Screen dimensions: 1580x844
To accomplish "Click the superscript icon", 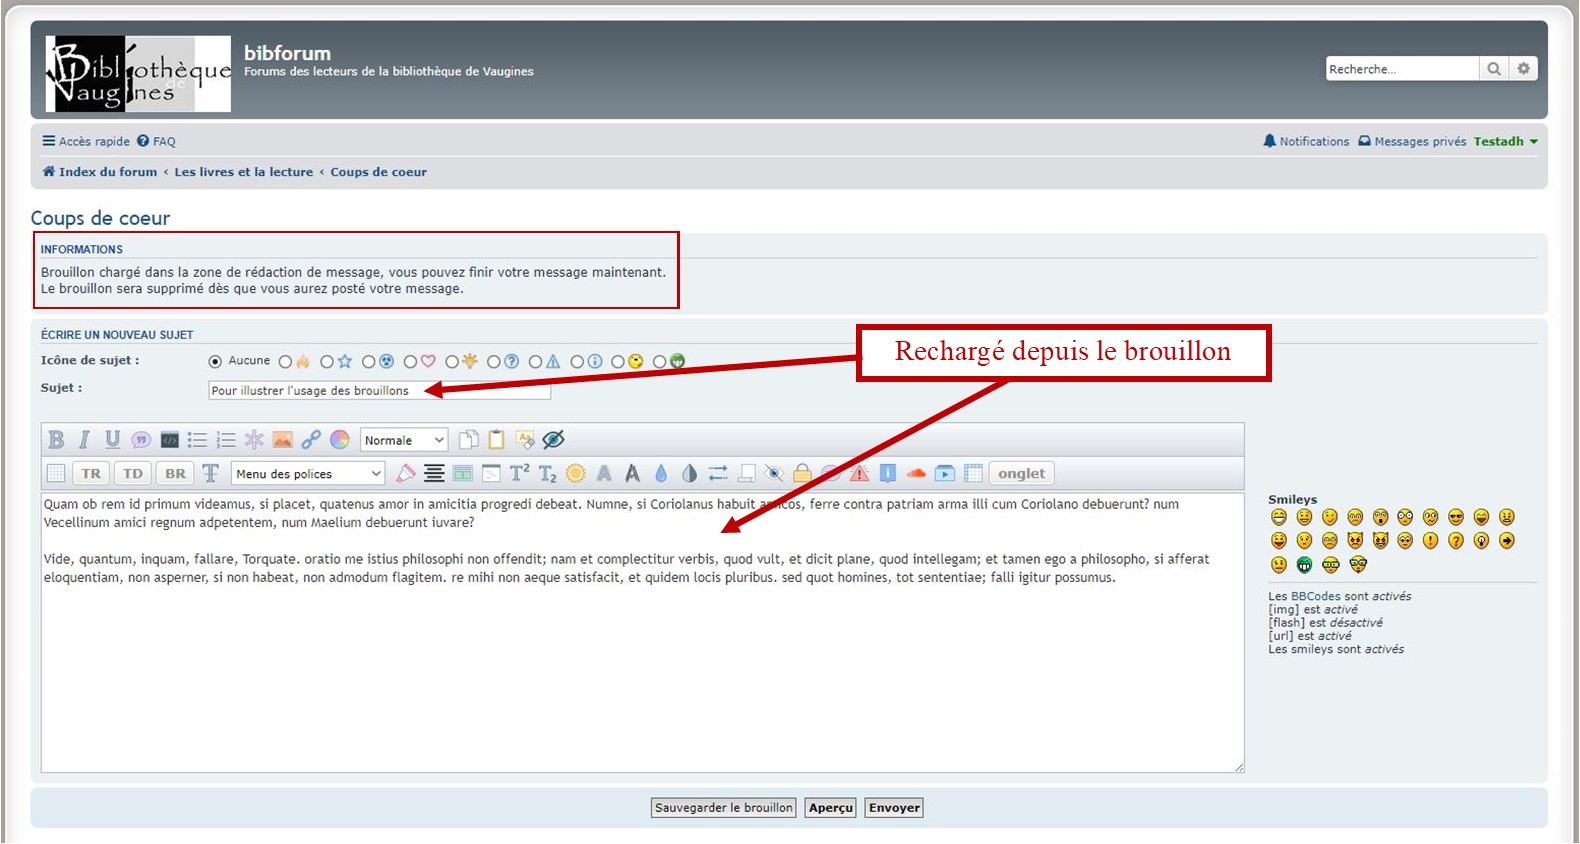I will [x=519, y=474].
